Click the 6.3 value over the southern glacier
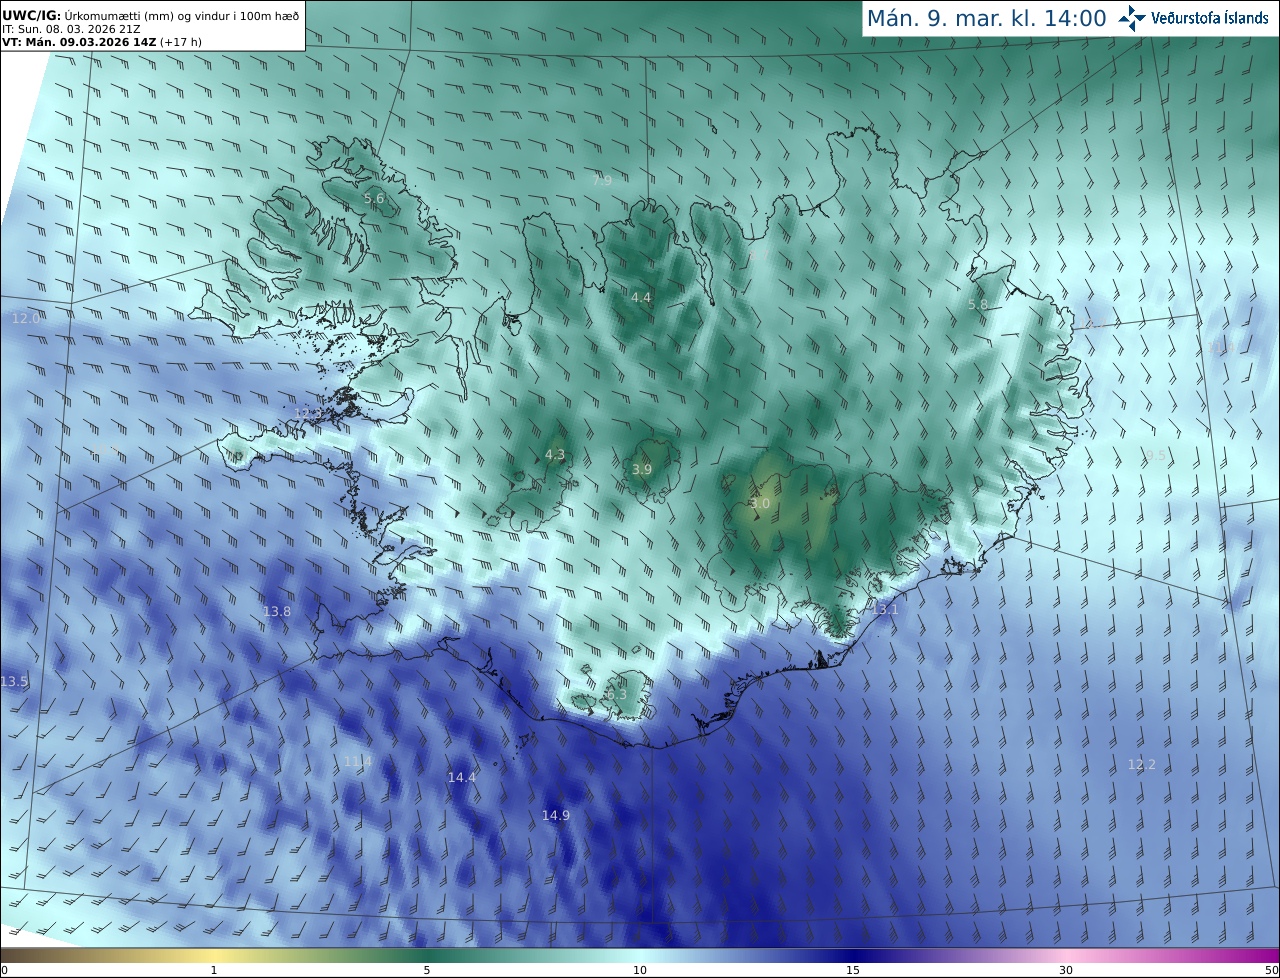 click(616, 695)
